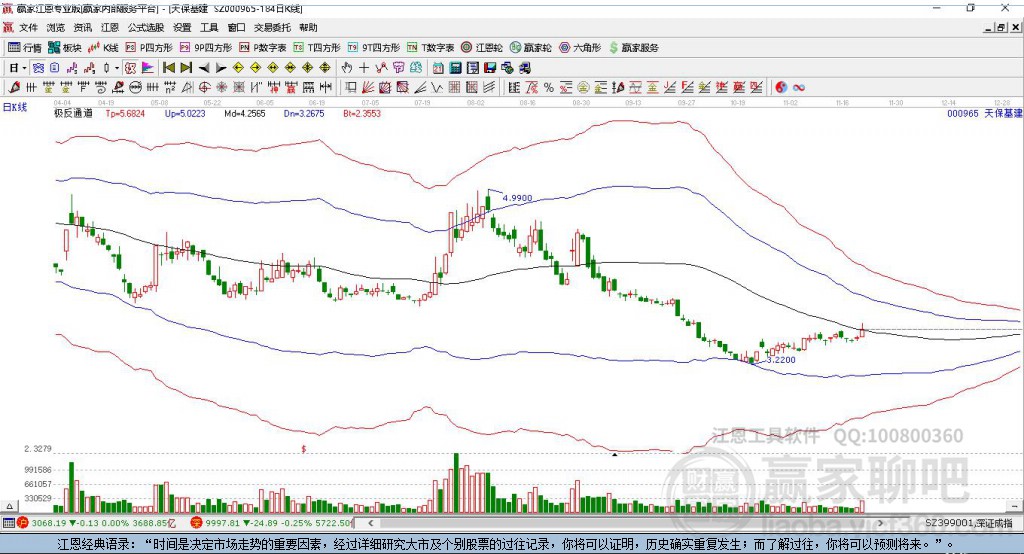The height and width of the screenshot is (554, 1024).
Task: Open the candlestick style dropdown arrow
Action: pyautogui.click(x=117, y=68)
